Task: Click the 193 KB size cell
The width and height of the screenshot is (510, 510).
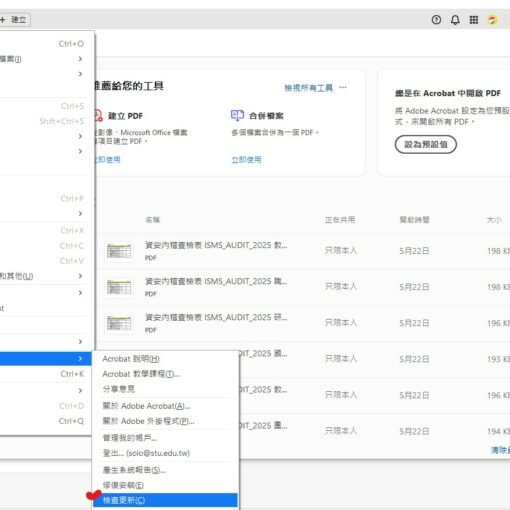Action: pos(498,359)
